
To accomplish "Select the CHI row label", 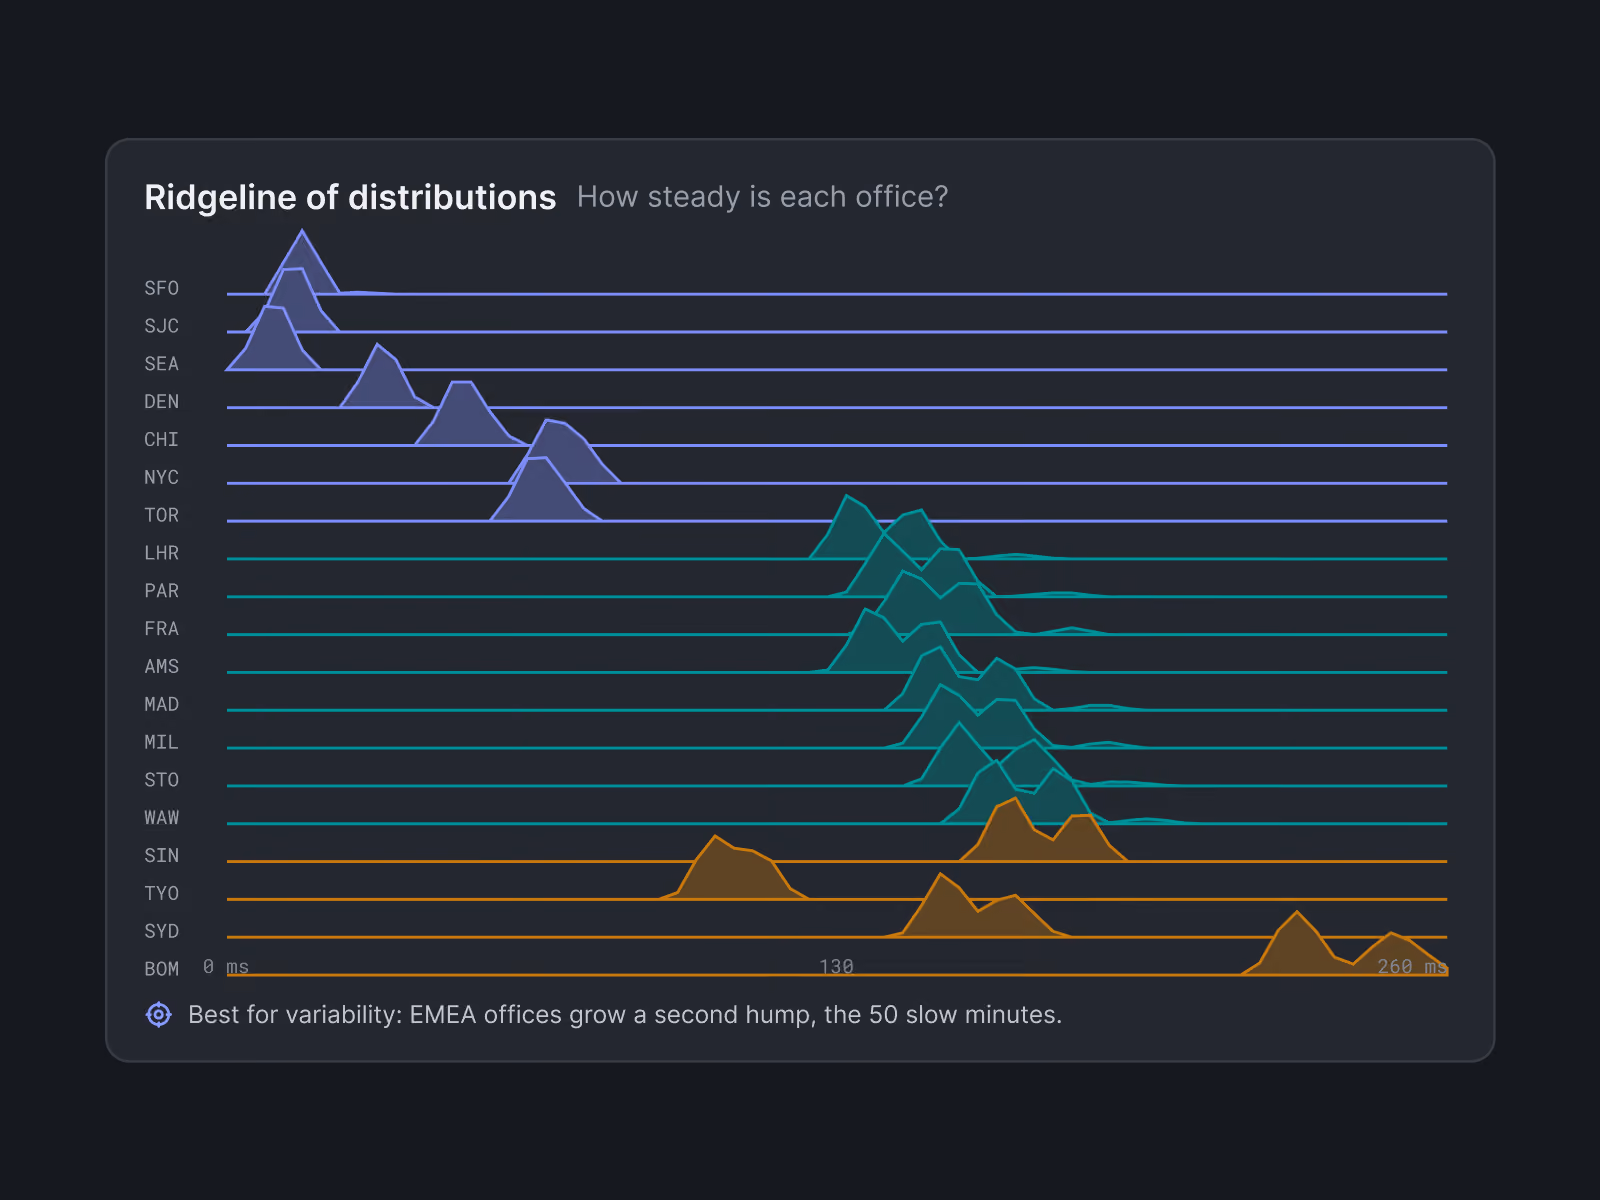I will tap(161, 440).
